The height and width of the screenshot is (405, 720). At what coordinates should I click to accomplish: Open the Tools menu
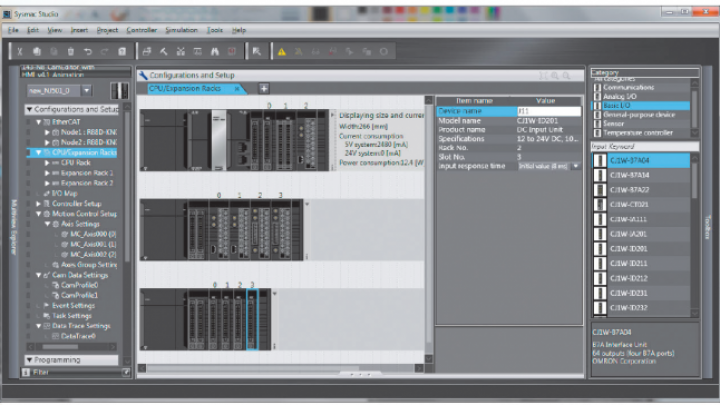(214, 30)
